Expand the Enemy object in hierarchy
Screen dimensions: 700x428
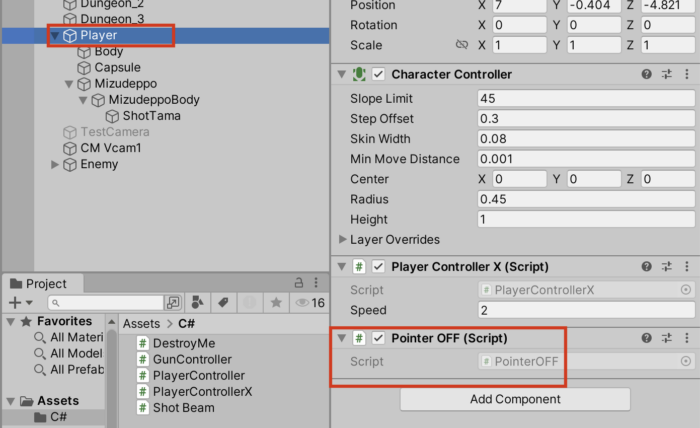(x=55, y=164)
